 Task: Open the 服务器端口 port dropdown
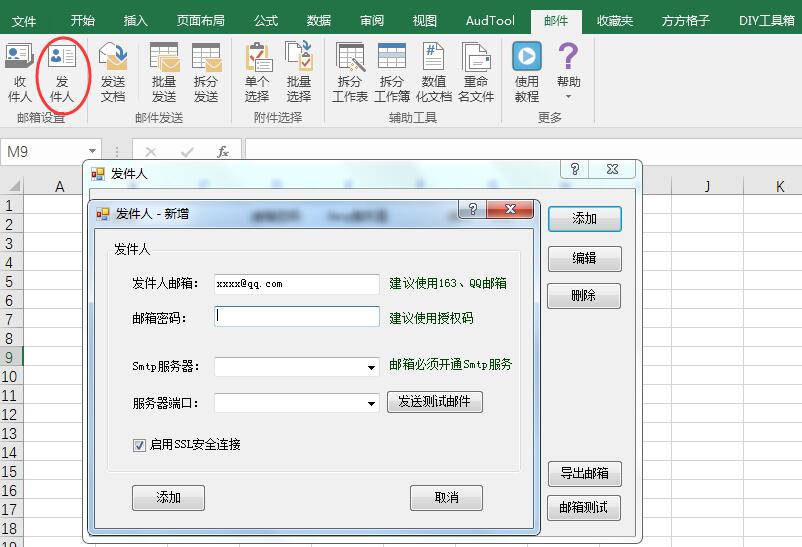click(371, 404)
